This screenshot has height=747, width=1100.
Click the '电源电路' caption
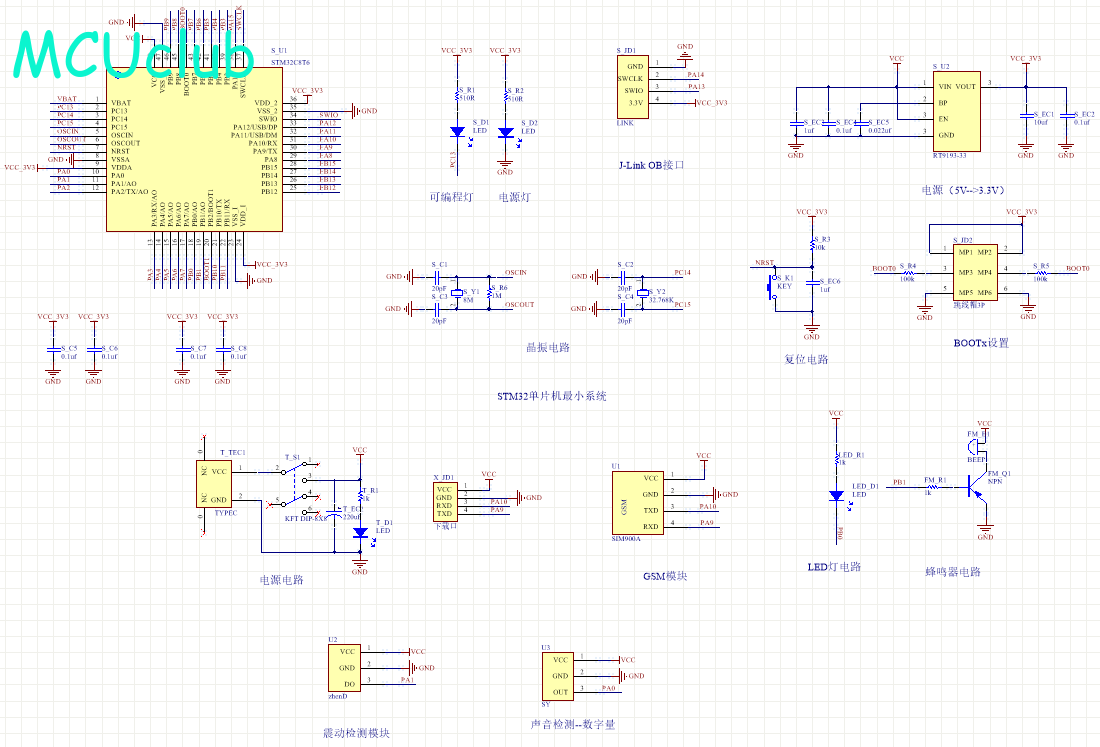click(x=281, y=580)
